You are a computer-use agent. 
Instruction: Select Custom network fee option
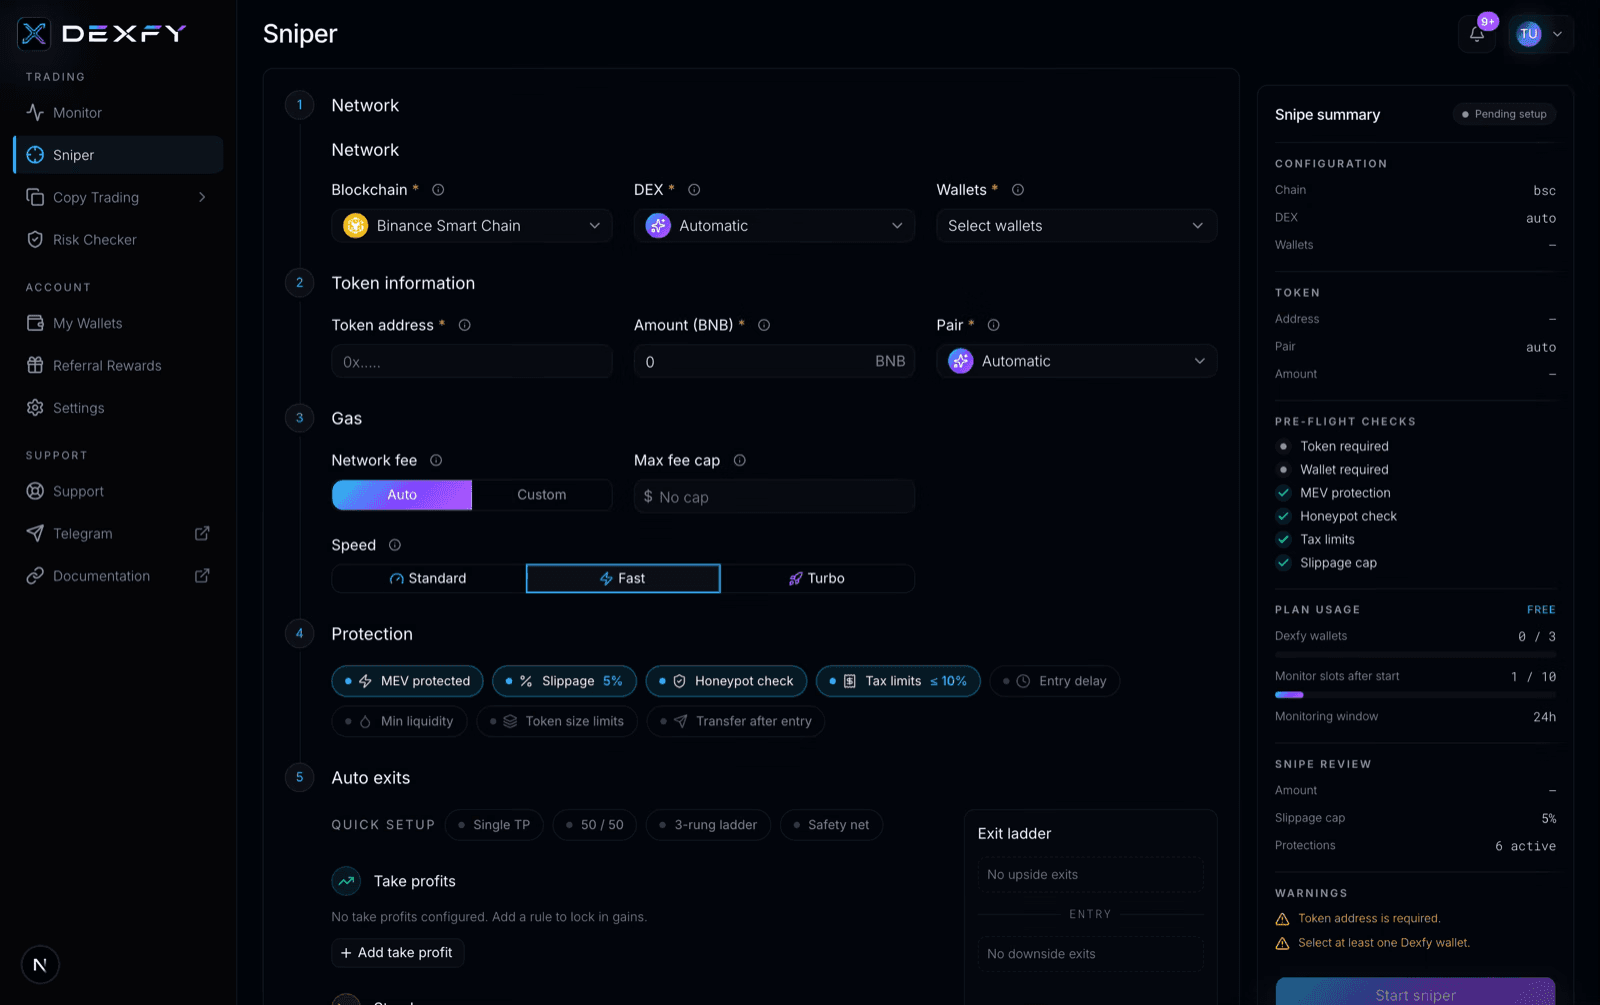coord(542,495)
